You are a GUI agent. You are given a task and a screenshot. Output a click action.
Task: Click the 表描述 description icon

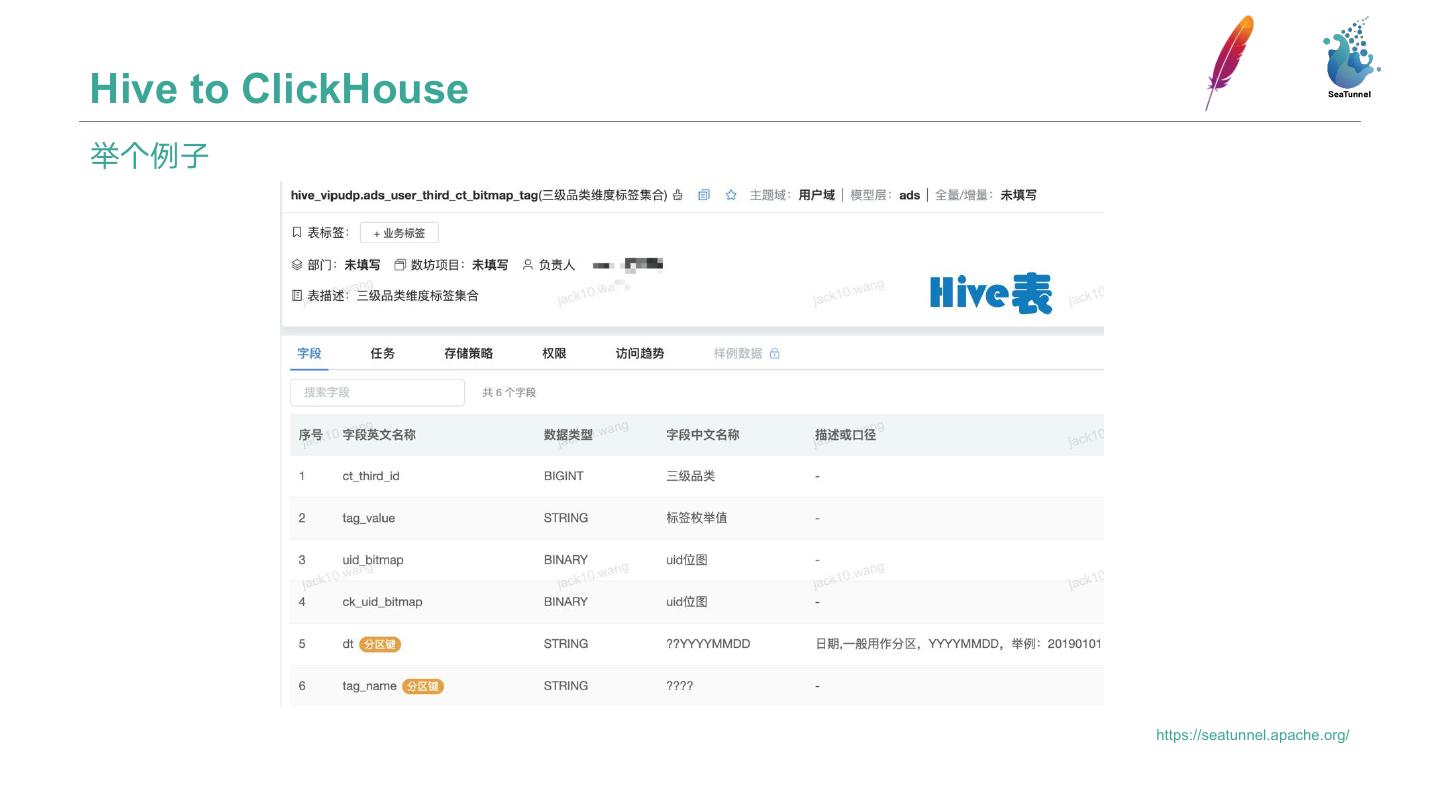tap(297, 295)
